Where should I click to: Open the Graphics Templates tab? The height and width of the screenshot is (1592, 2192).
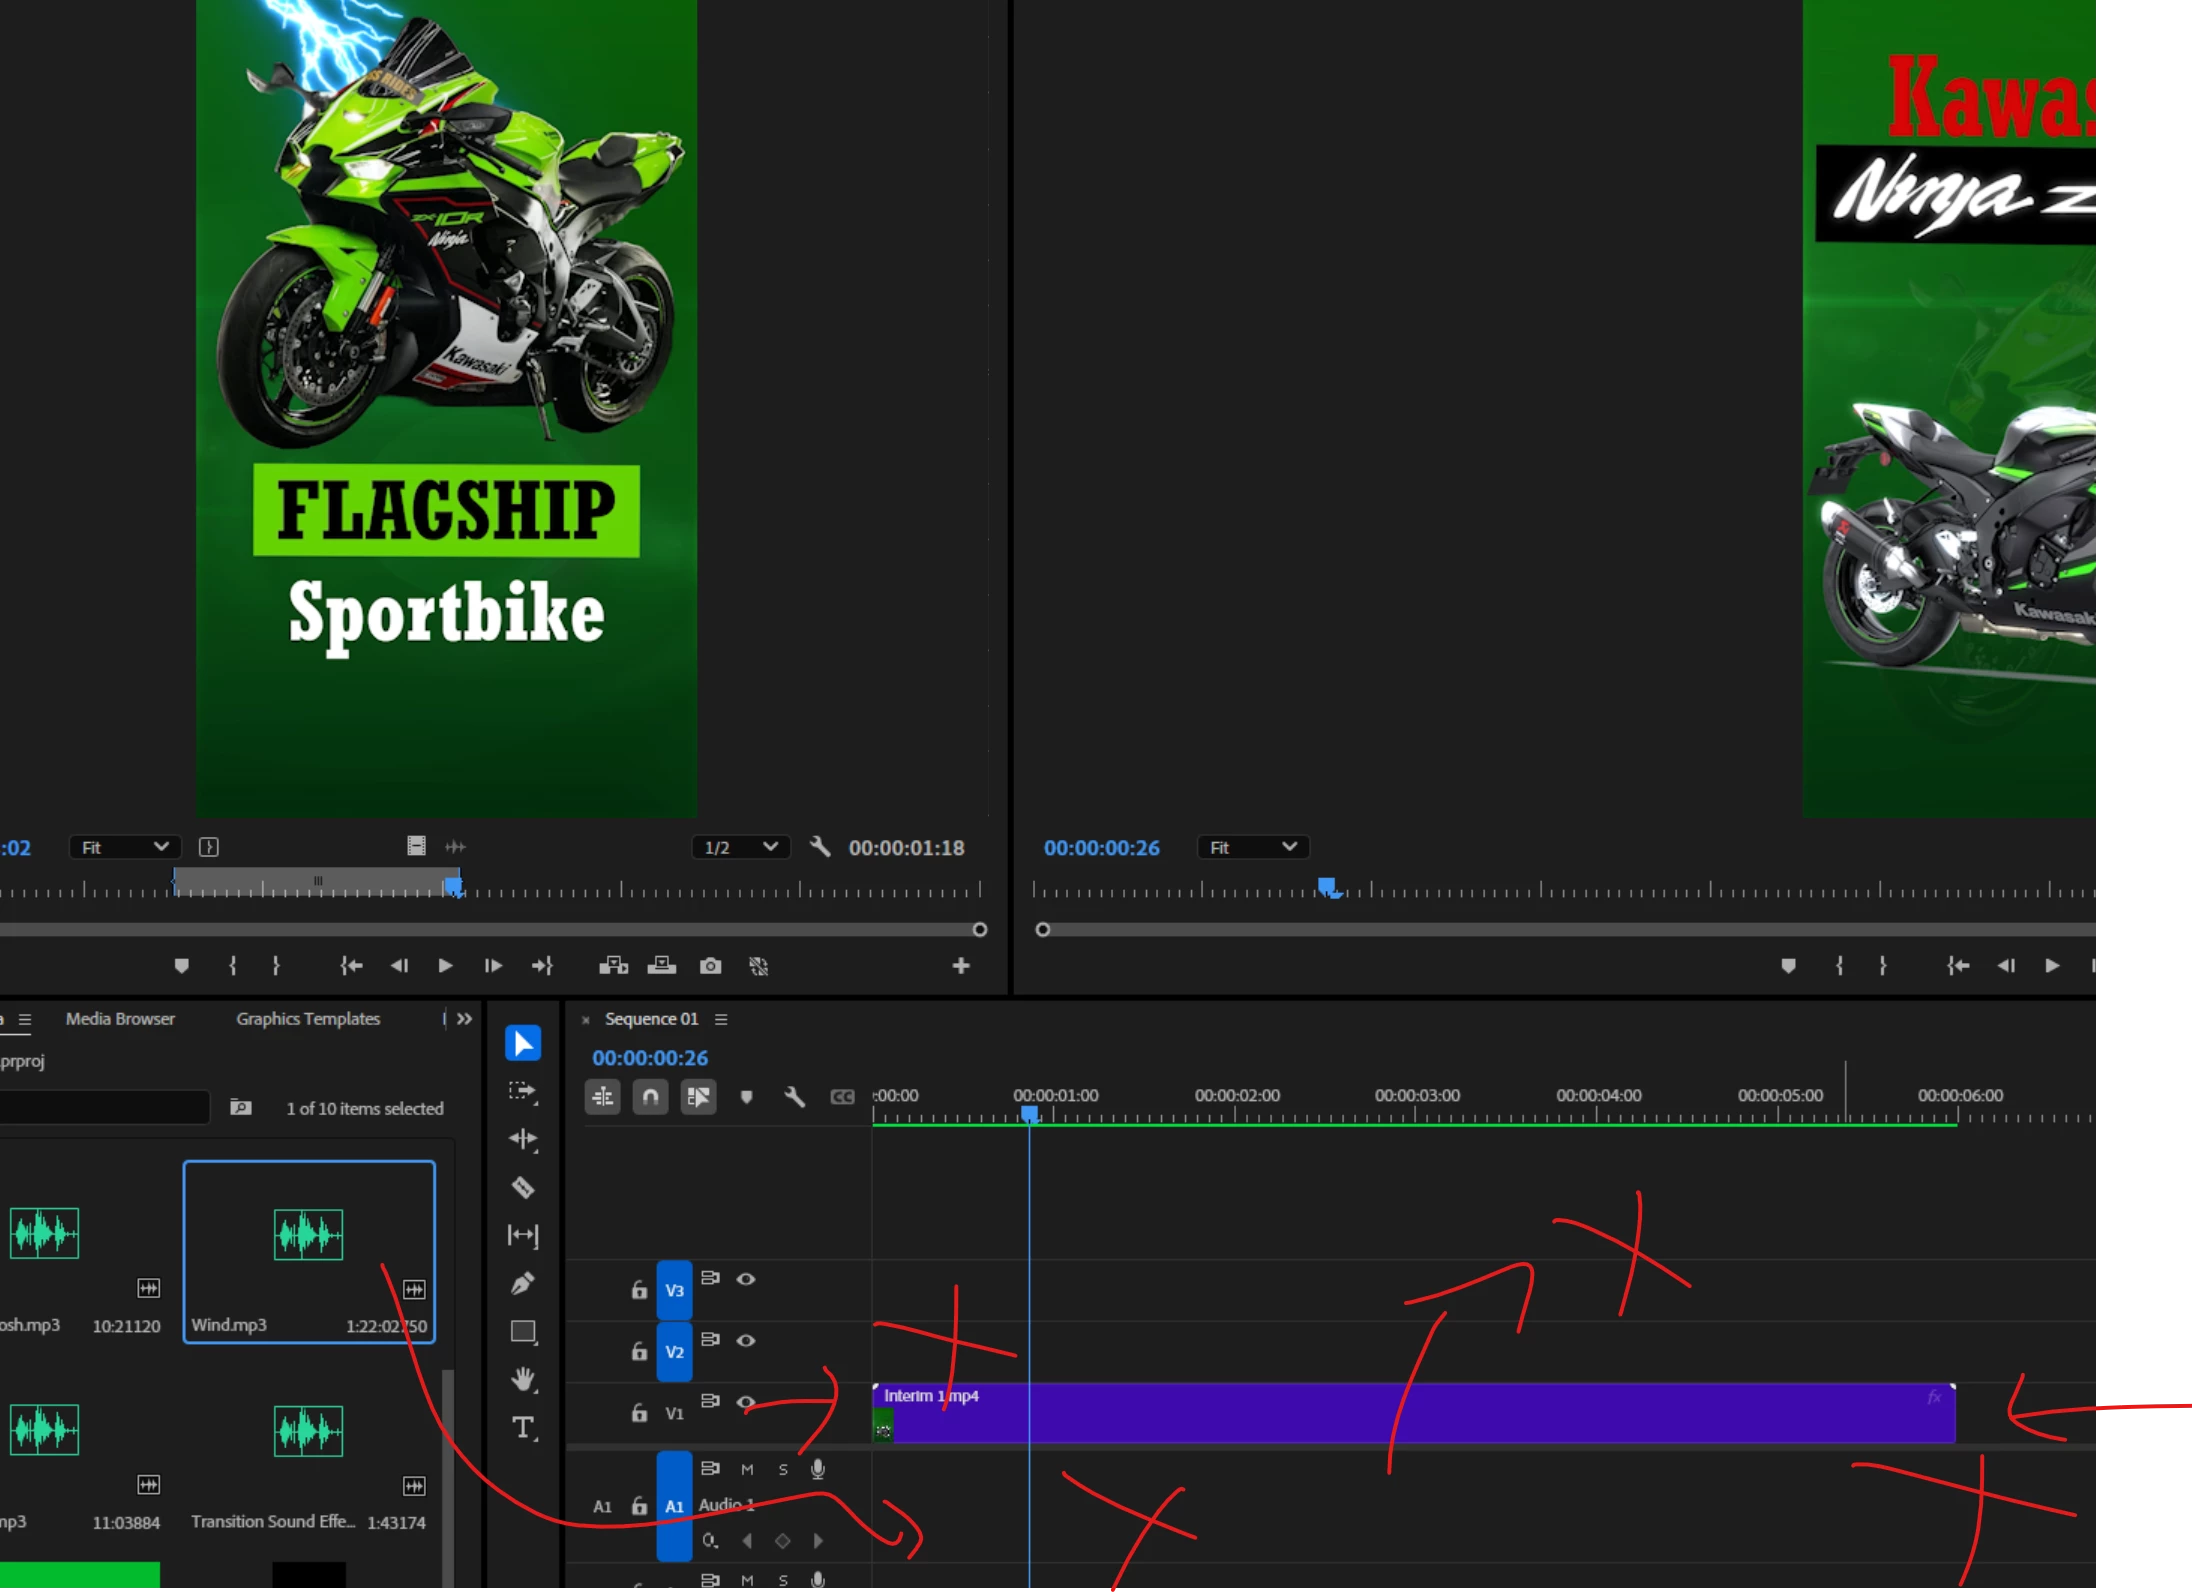coord(308,1018)
